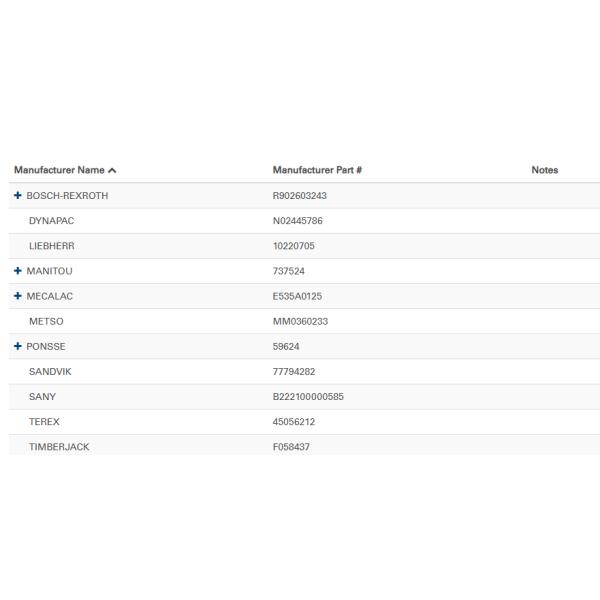600x600 pixels.
Task: Select the METSO manufacturer name
Action: pyautogui.click(x=46, y=321)
